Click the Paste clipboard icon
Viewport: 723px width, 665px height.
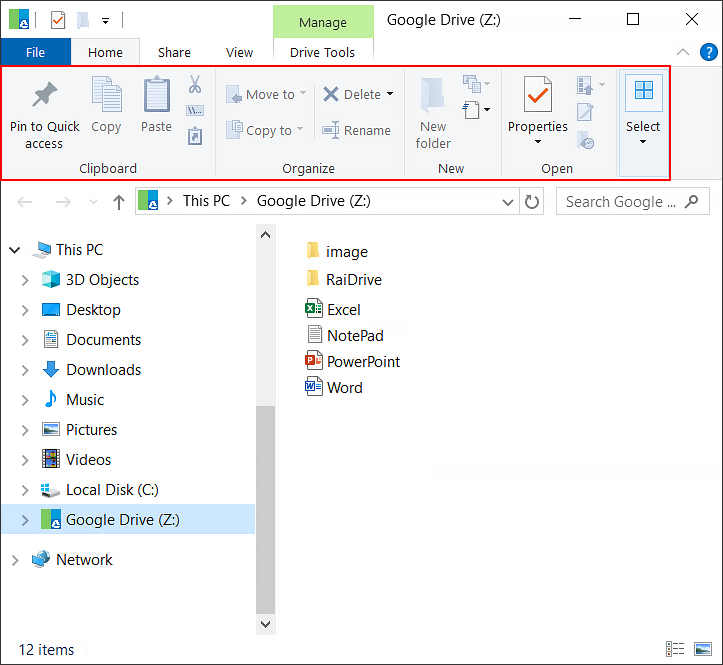pyautogui.click(x=157, y=95)
